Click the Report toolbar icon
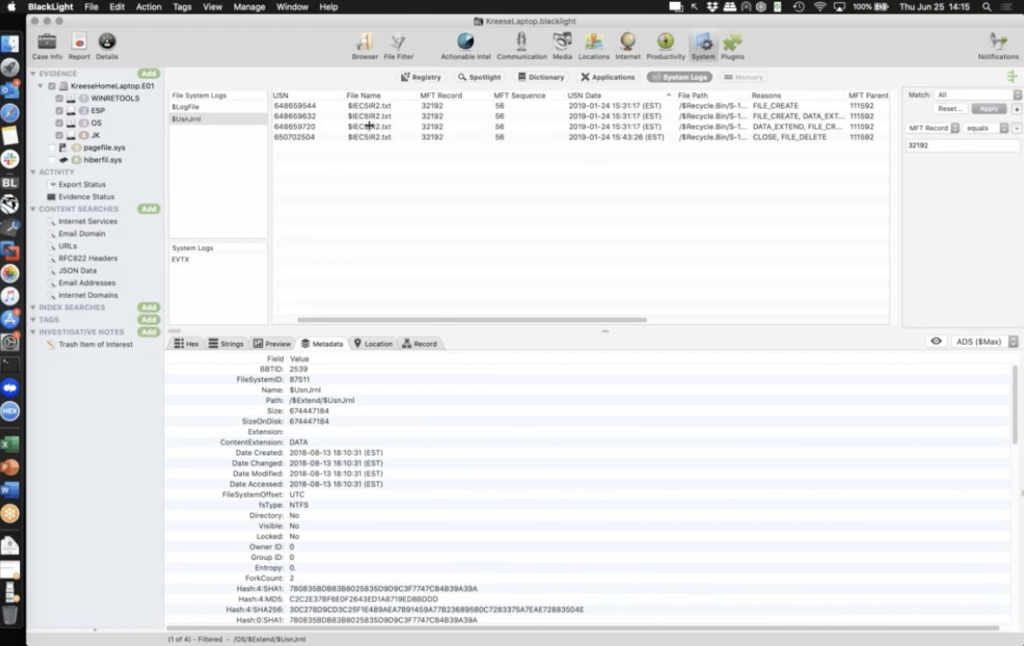Screen dimensions: 1024x646 pyautogui.click(x=79, y=46)
